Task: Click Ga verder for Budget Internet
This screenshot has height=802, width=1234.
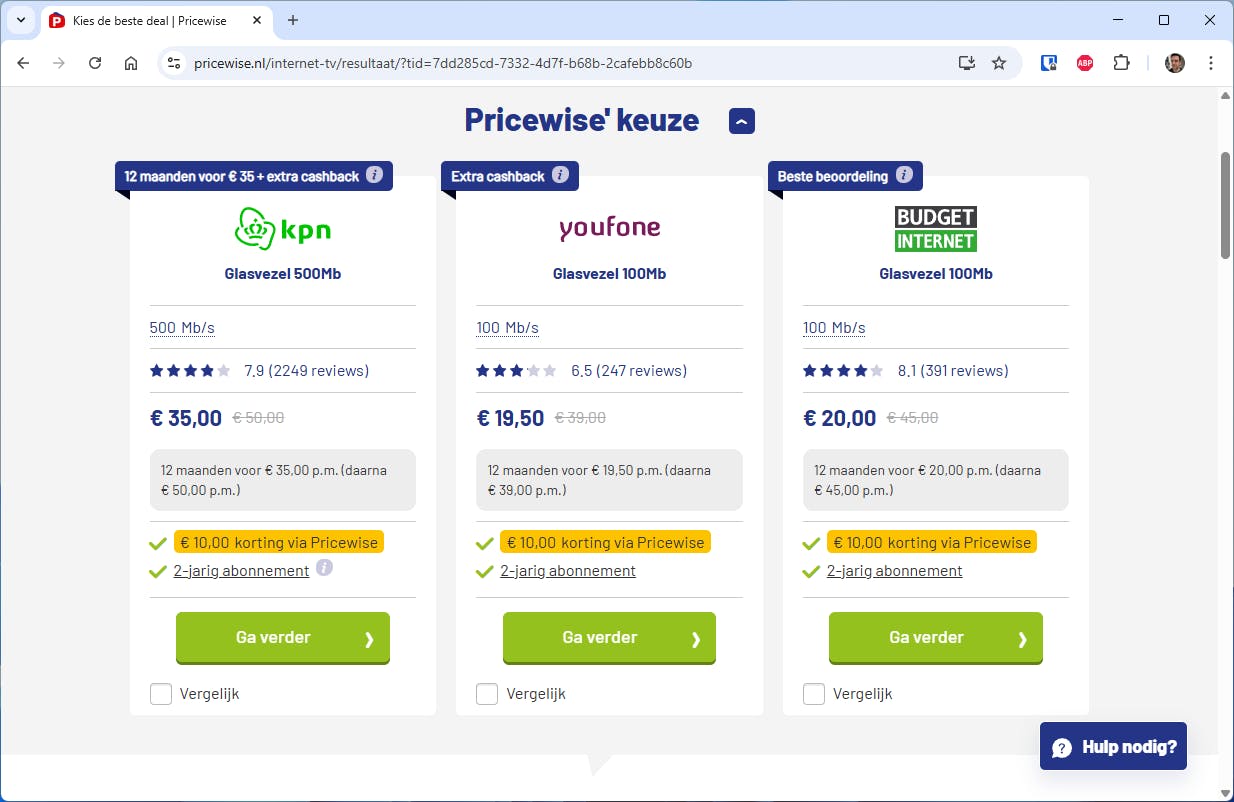Action: coord(936,638)
